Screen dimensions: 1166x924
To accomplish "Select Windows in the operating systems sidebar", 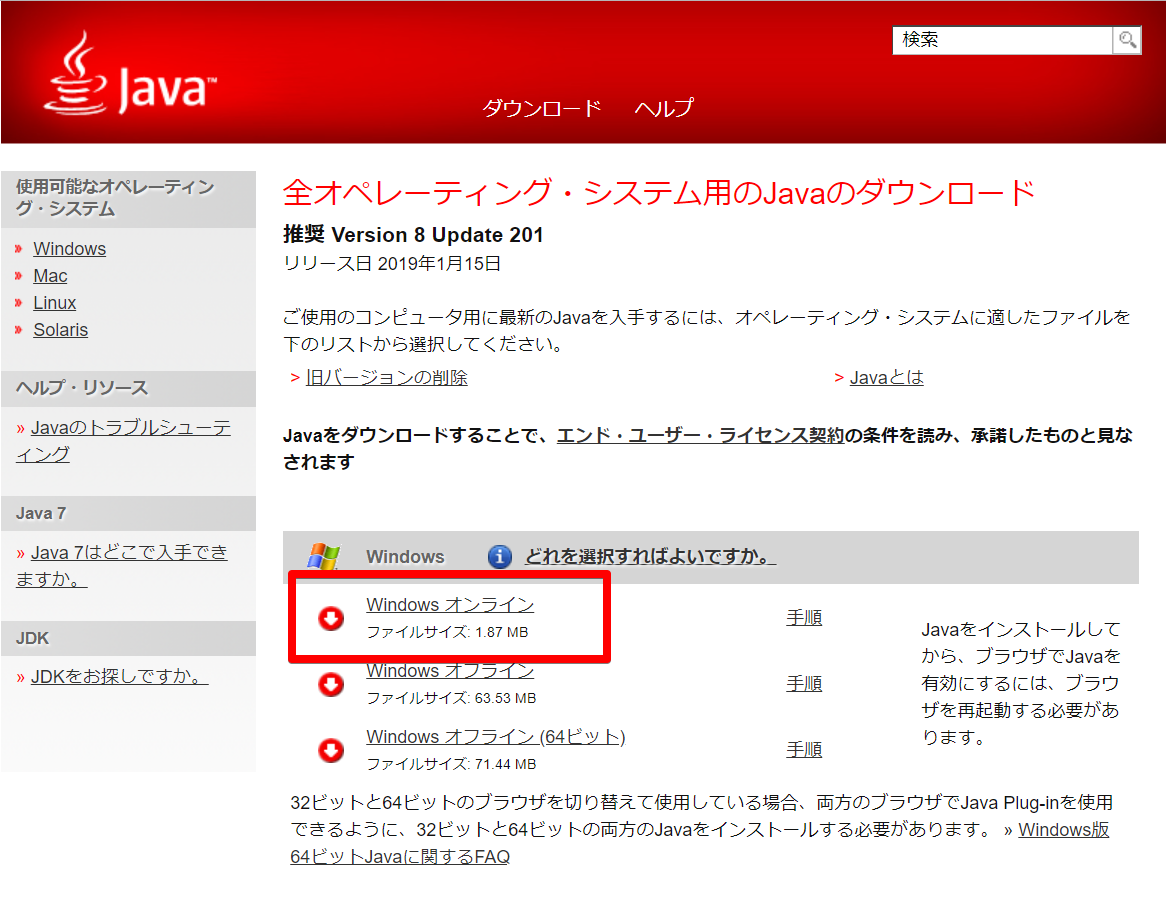I will (x=69, y=248).
